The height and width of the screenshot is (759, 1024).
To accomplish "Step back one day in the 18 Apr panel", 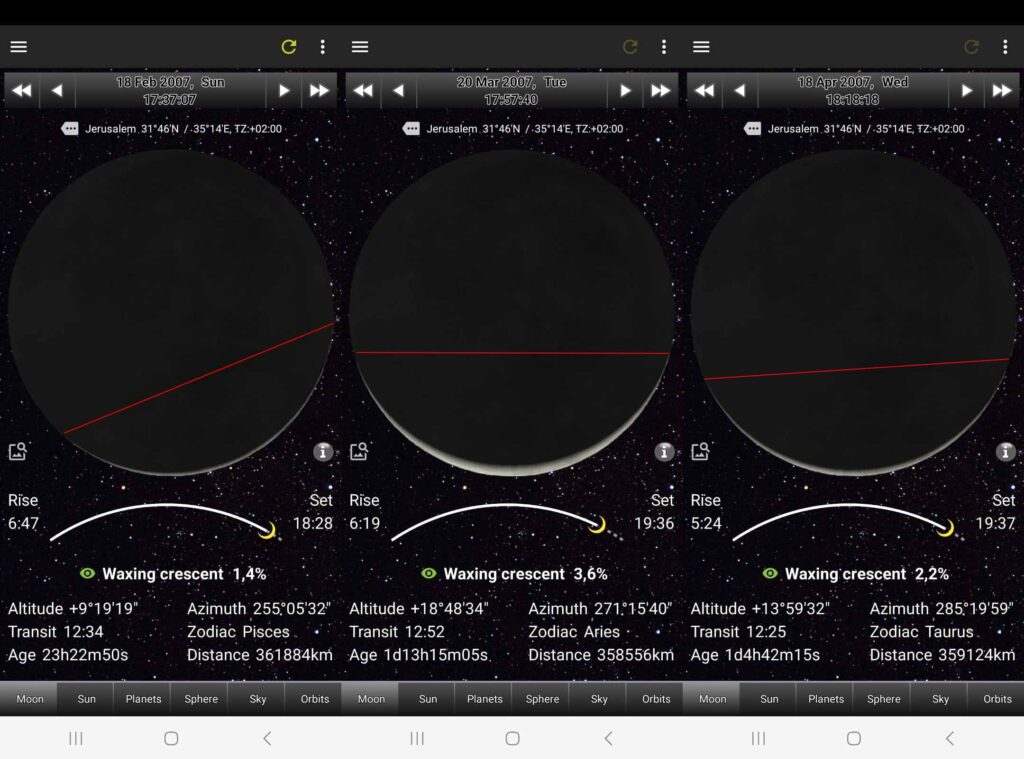I will coord(739,91).
